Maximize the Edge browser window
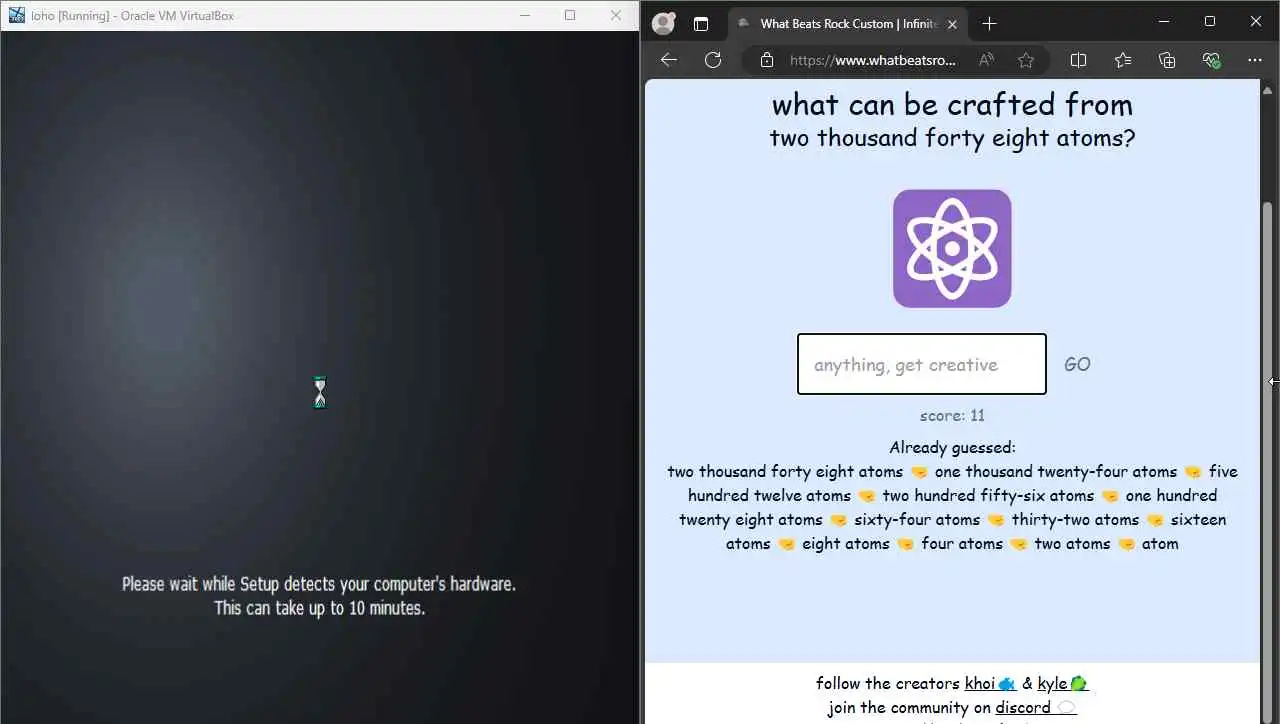Image resolution: width=1280 pixels, height=724 pixels. click(x=1210, y=21)
